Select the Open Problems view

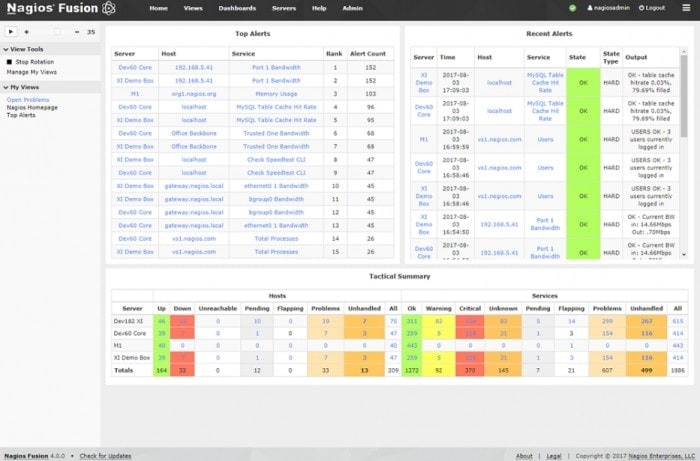28,100
